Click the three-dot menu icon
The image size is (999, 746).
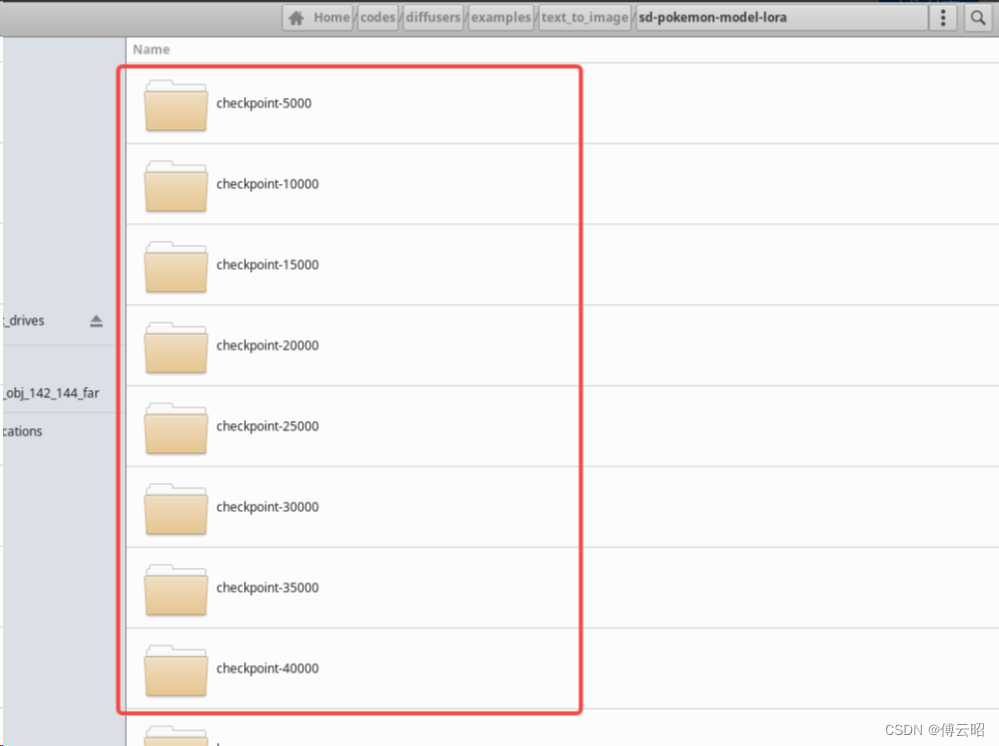[x=942, y=17]
